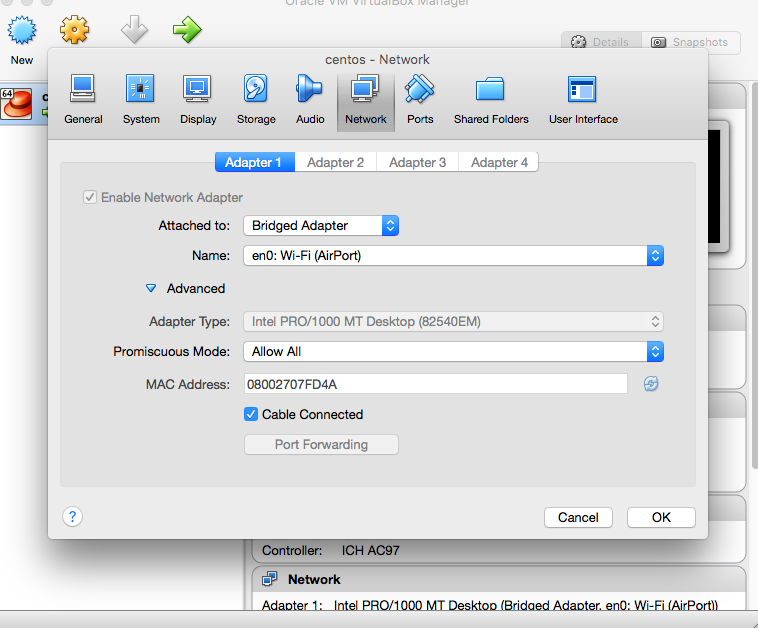758x628 pixels.
Task: Click the Port Forwarding button
Action: 321,444
